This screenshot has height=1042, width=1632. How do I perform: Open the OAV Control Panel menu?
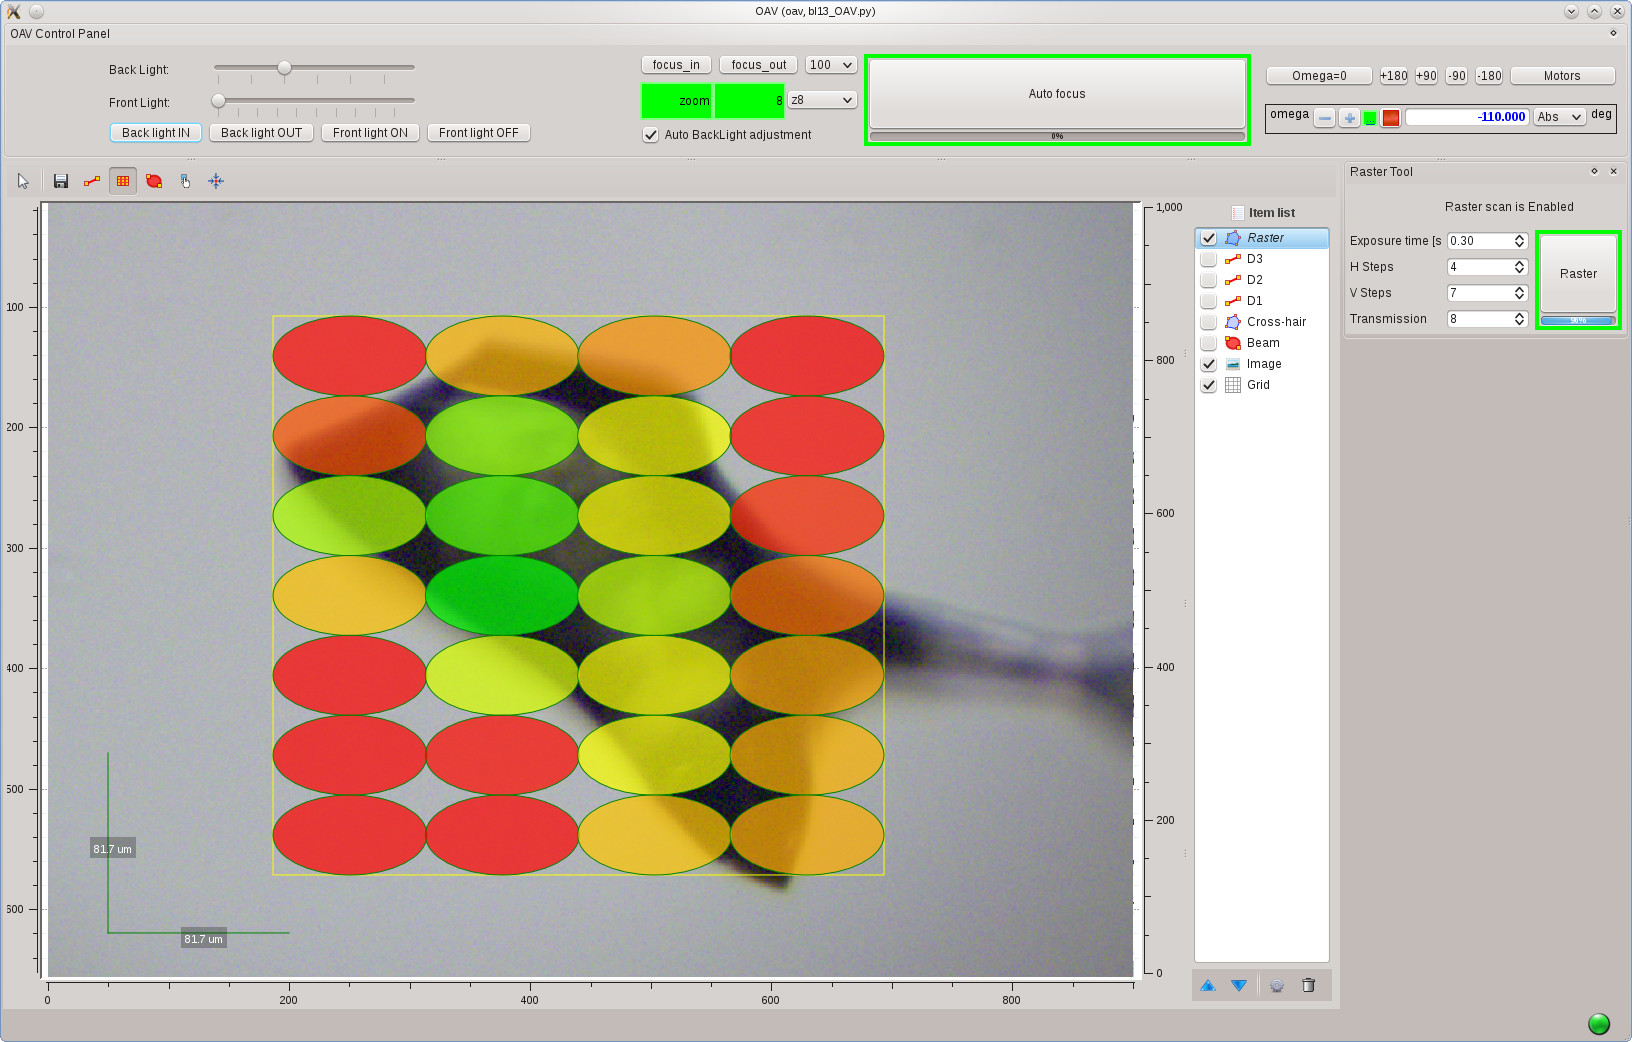pyautogui.click(x=58, y=33)
